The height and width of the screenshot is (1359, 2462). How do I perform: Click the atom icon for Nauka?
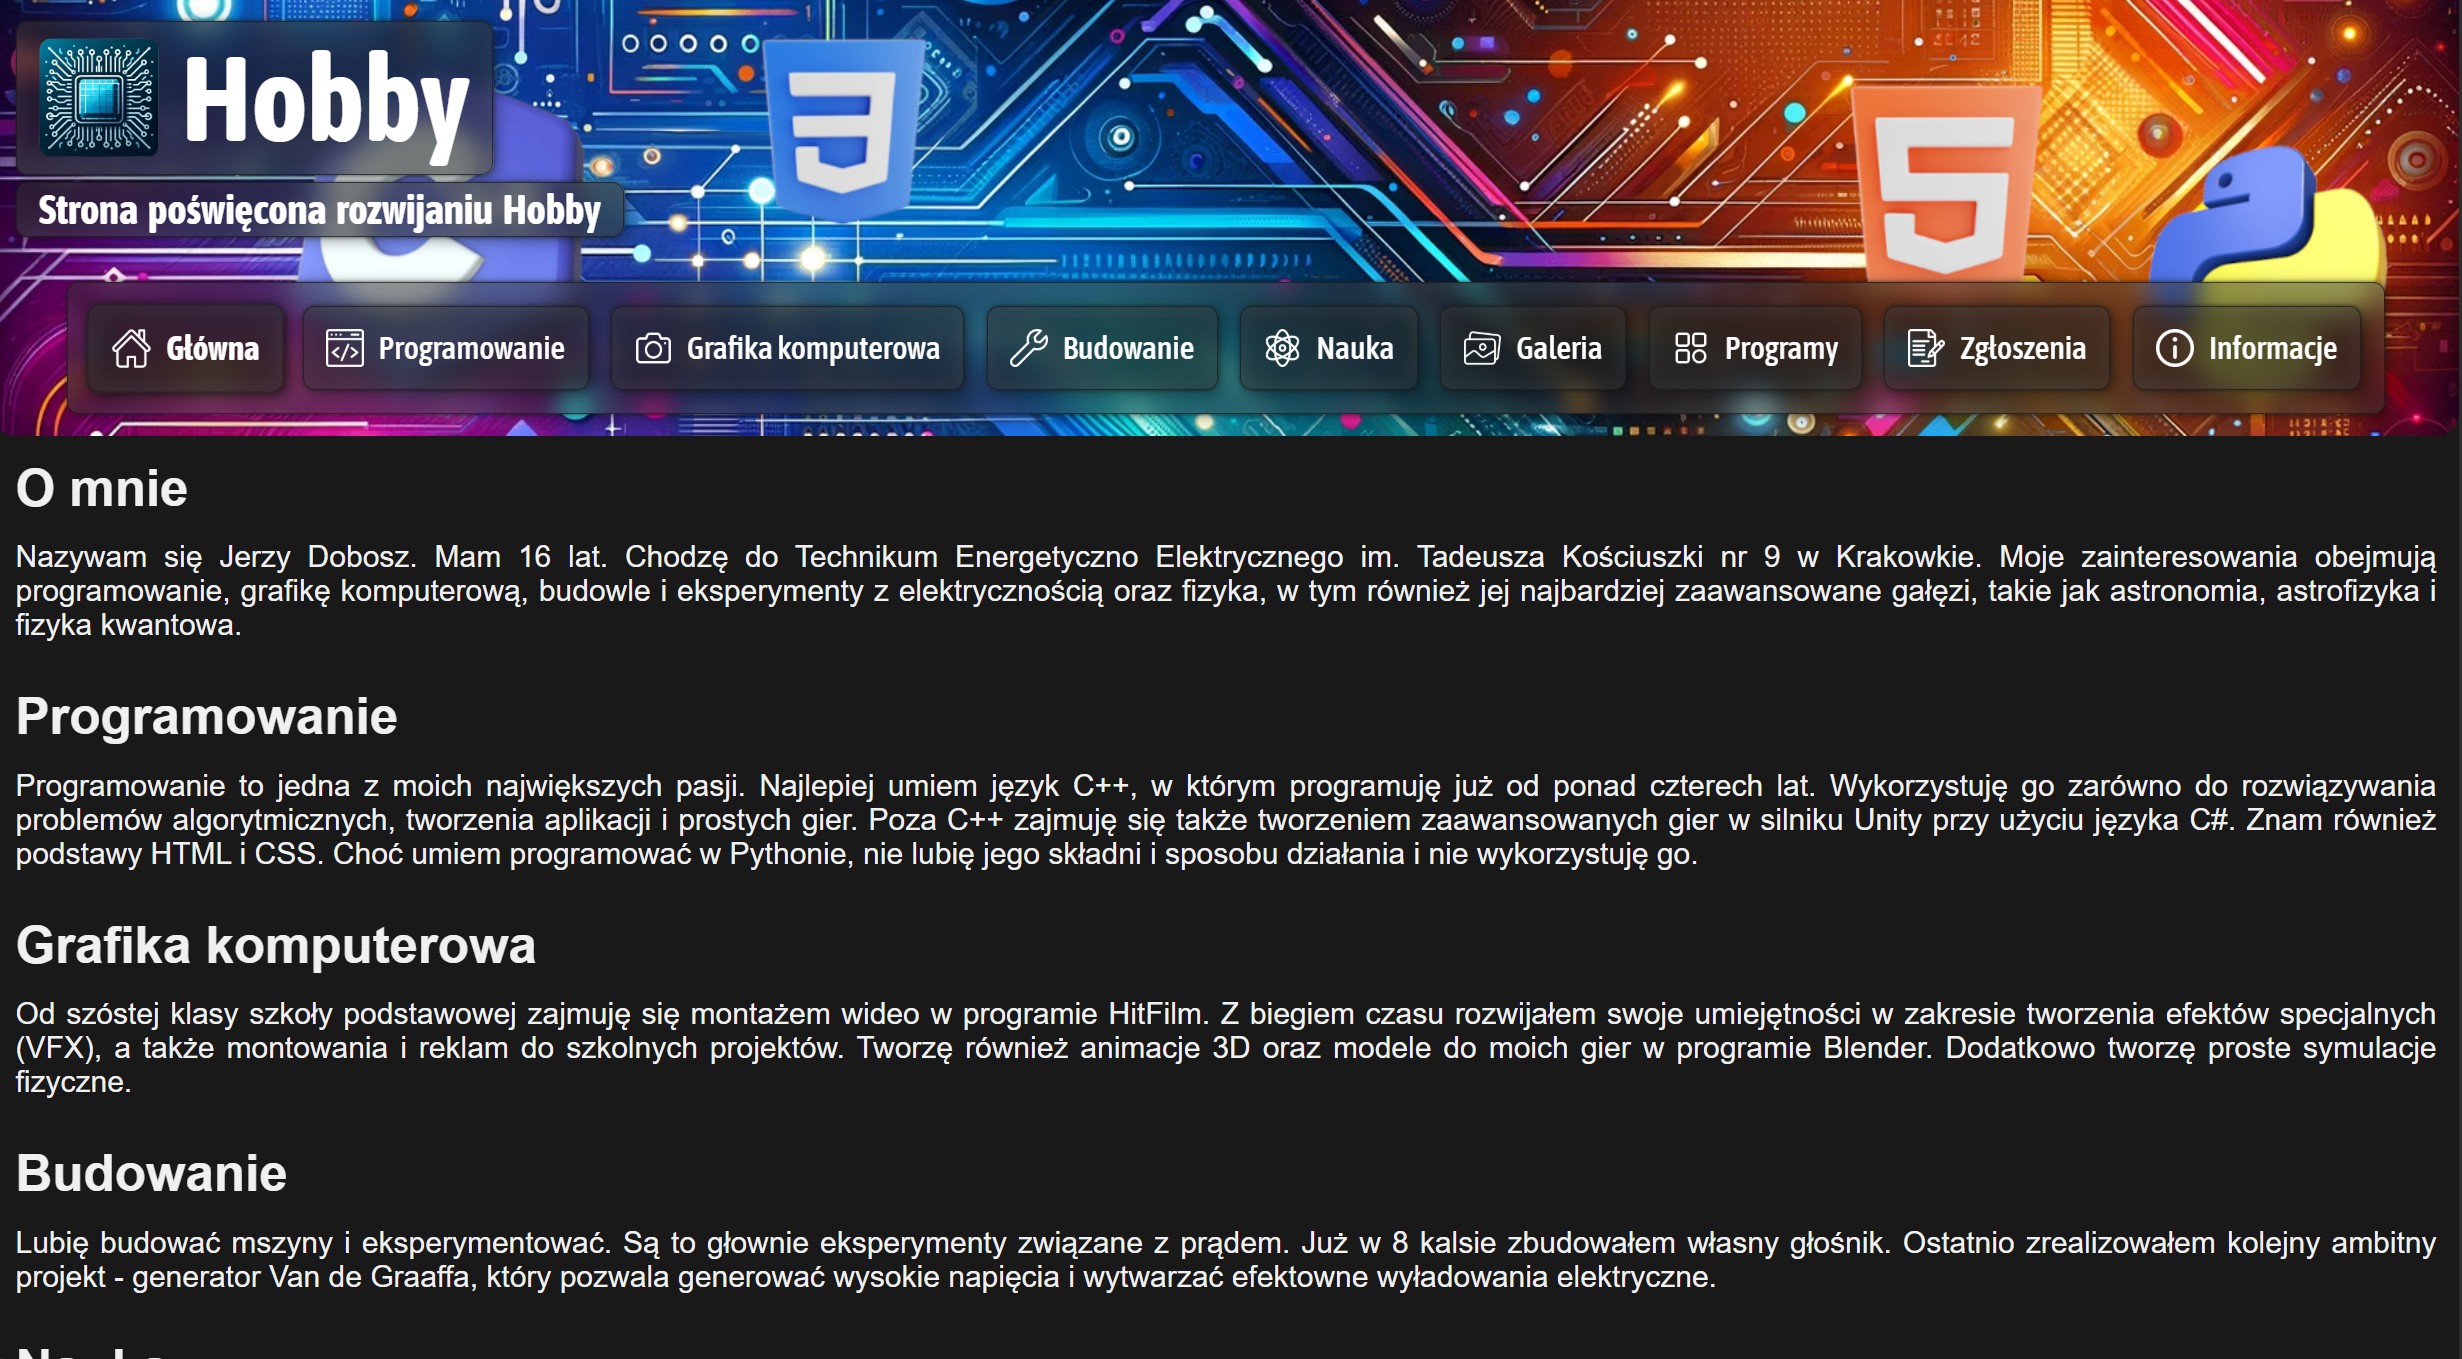(1282, 349)
